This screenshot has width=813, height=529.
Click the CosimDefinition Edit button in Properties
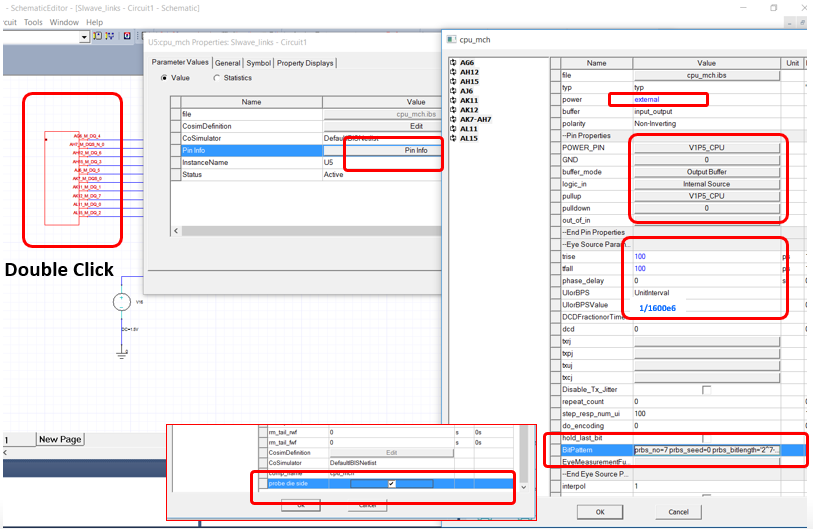click(x=382, y=126)
